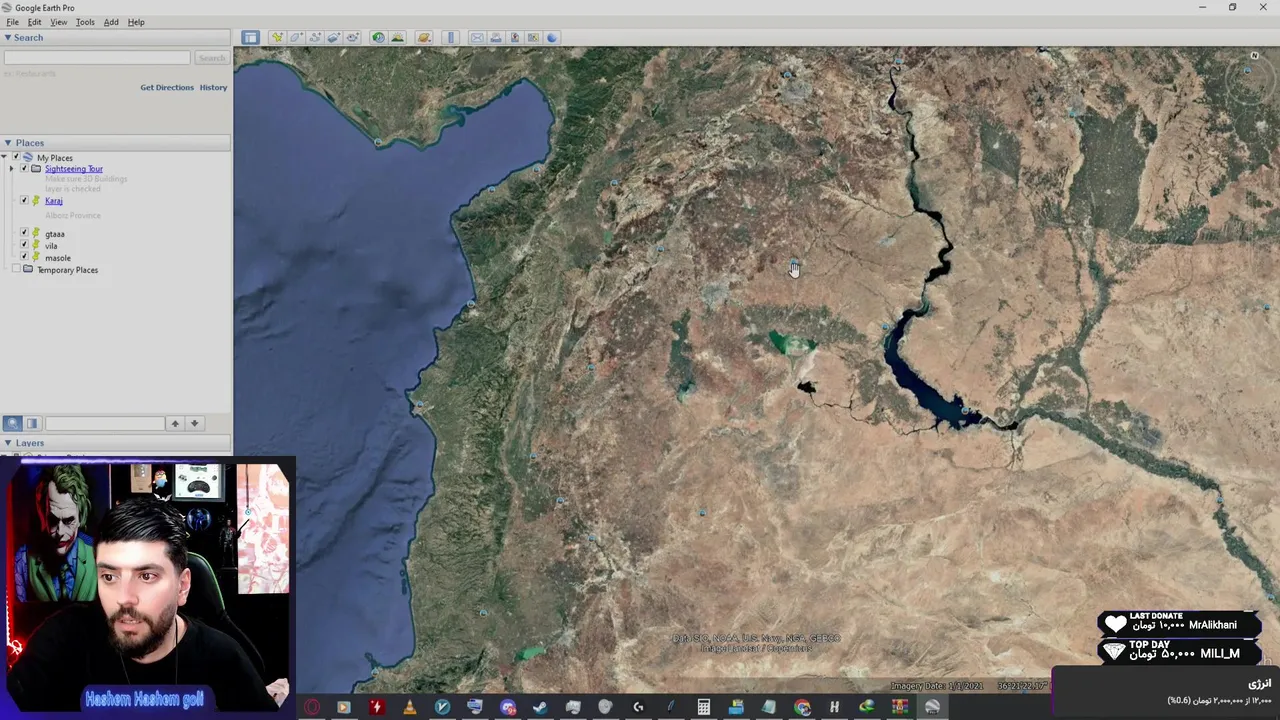
Task: Click the Places panel split-view icon
Action: coord(32,423)
